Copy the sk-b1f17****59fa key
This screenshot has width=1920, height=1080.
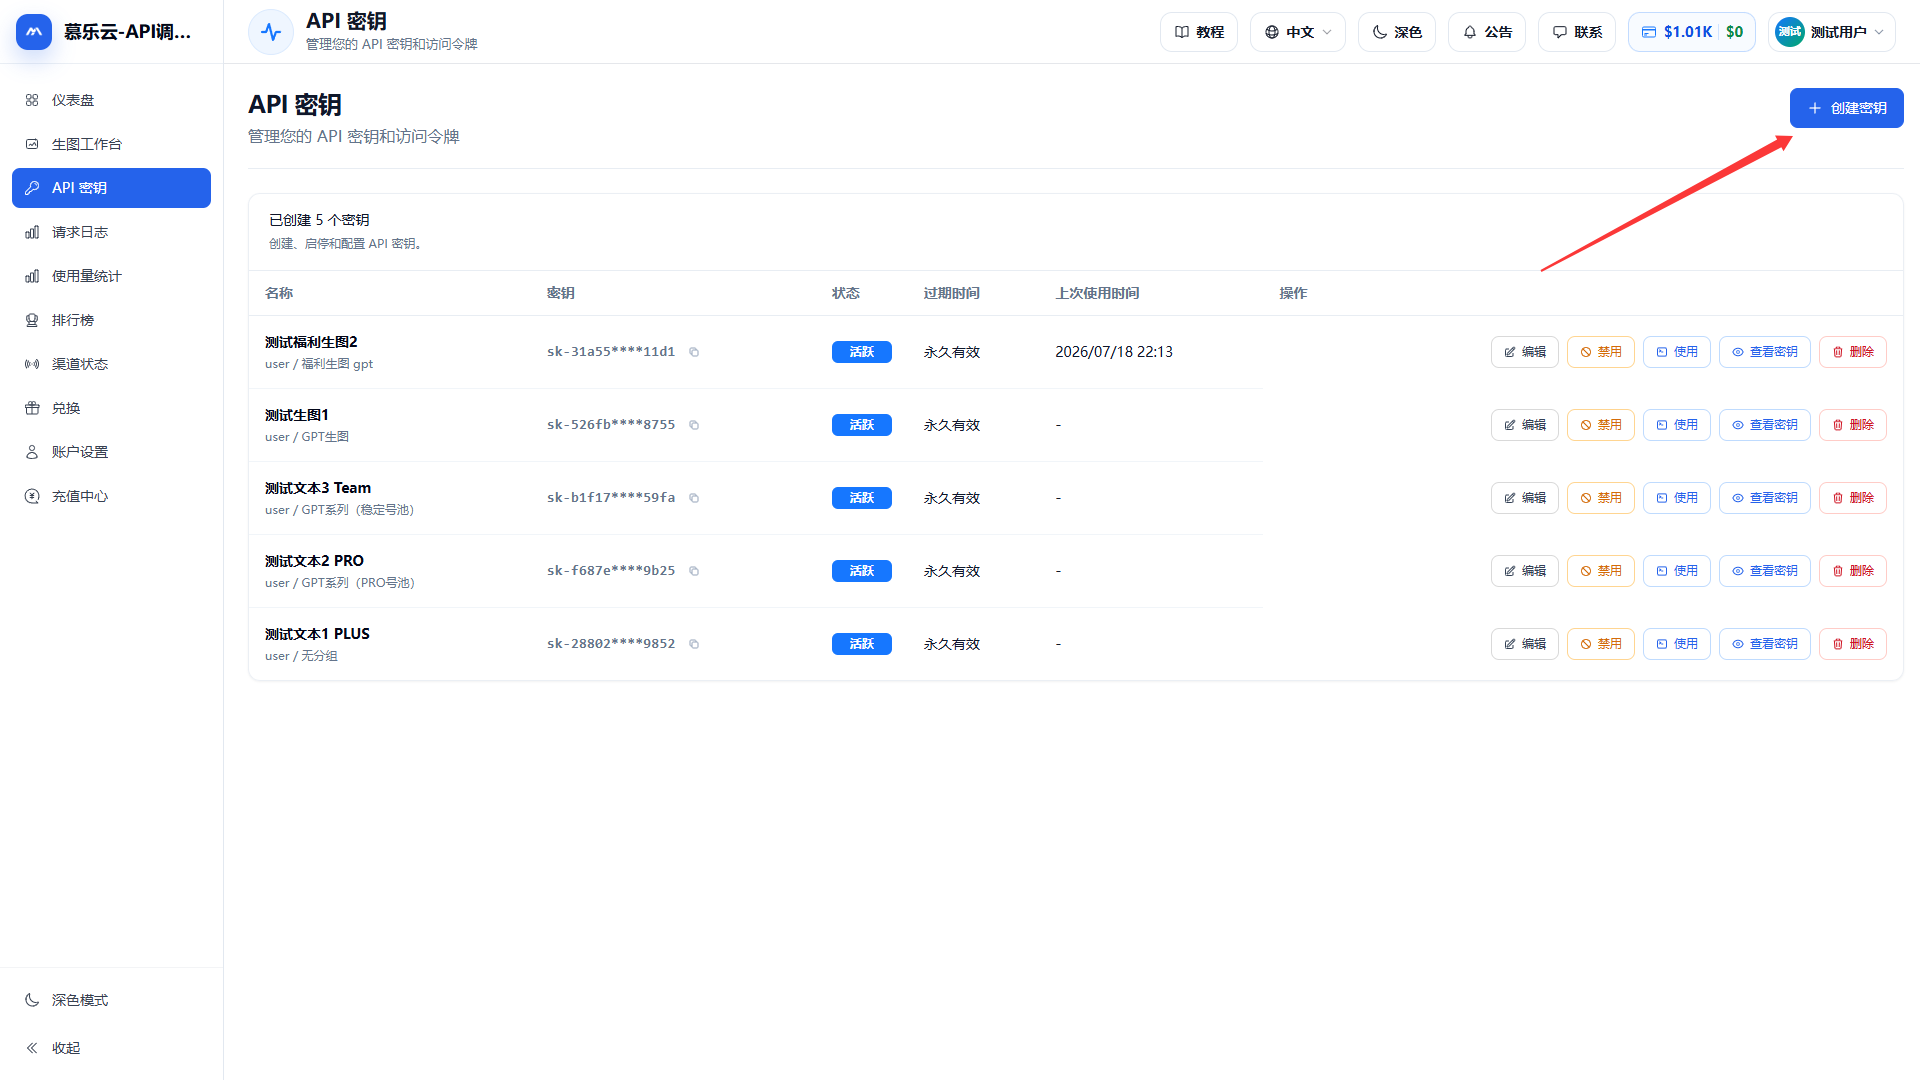[694, 498]
